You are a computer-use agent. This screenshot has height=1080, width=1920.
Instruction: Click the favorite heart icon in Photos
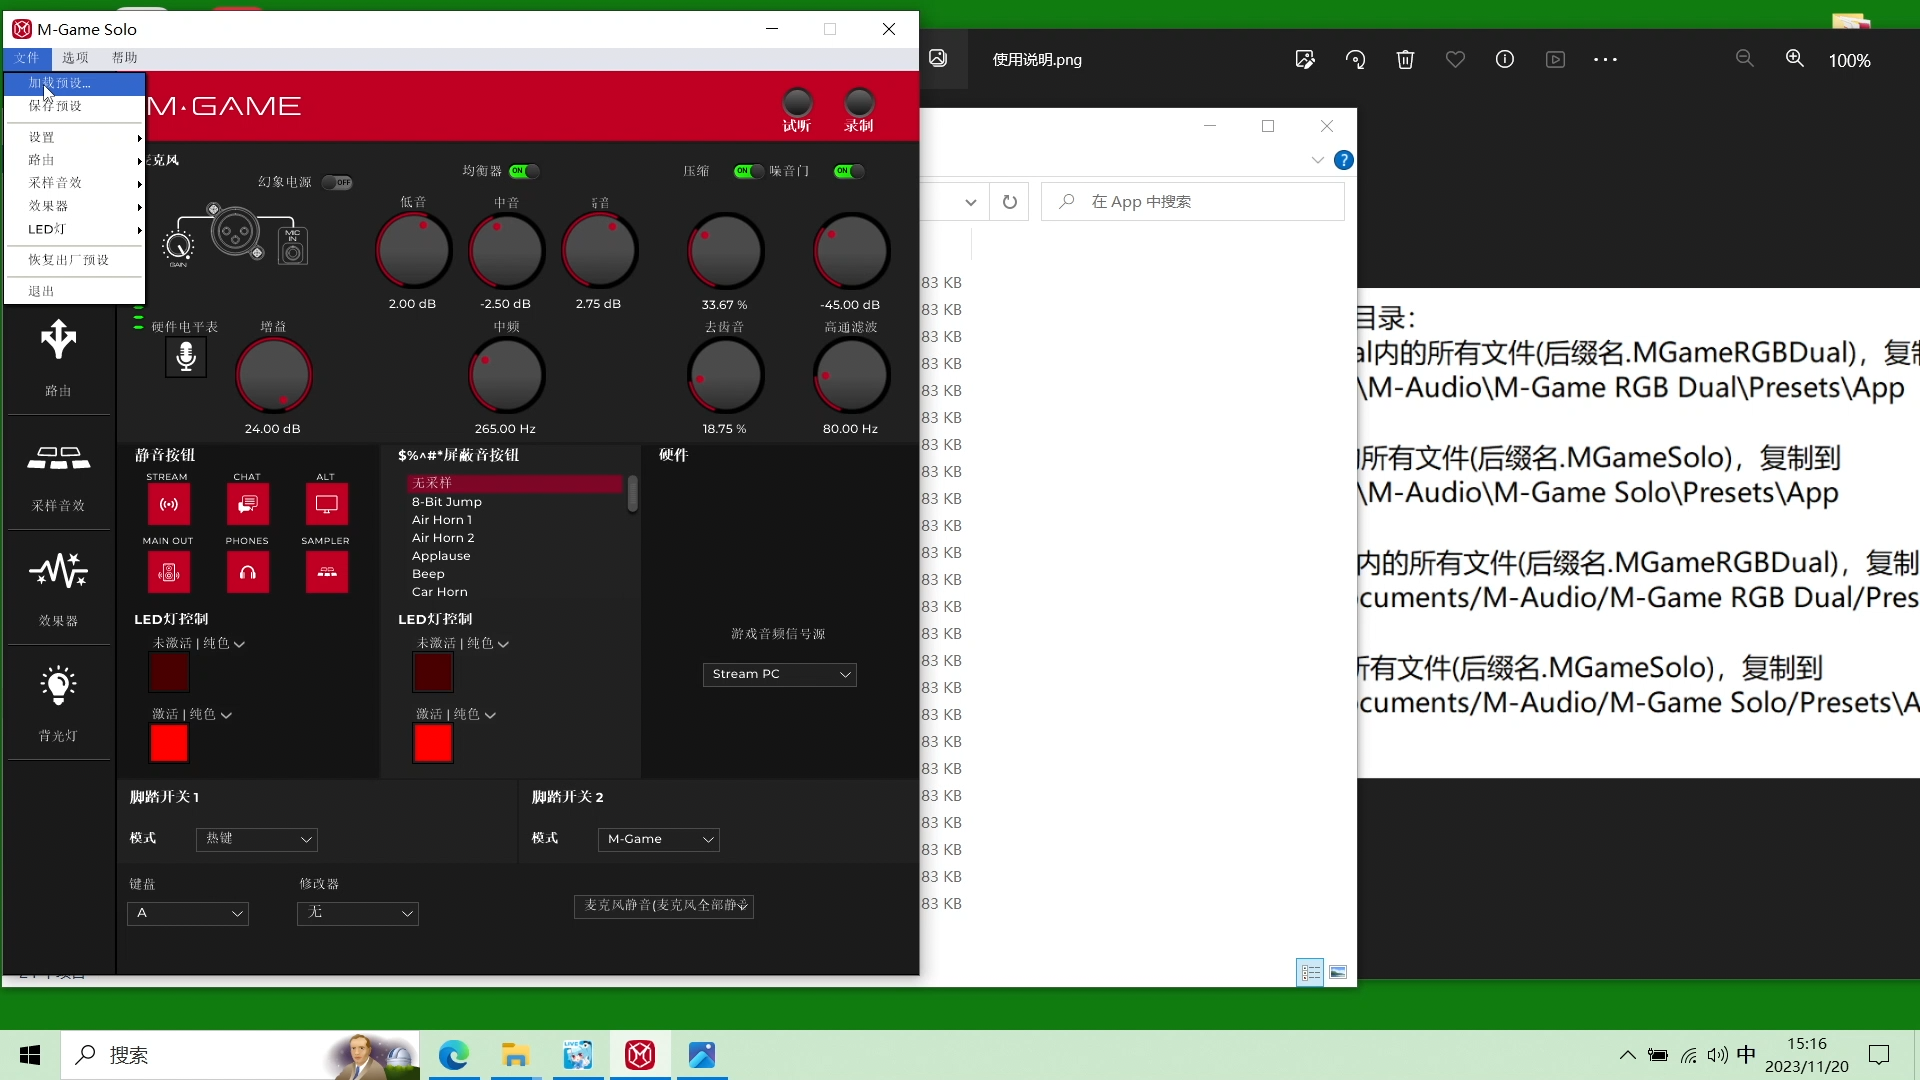1455,60
